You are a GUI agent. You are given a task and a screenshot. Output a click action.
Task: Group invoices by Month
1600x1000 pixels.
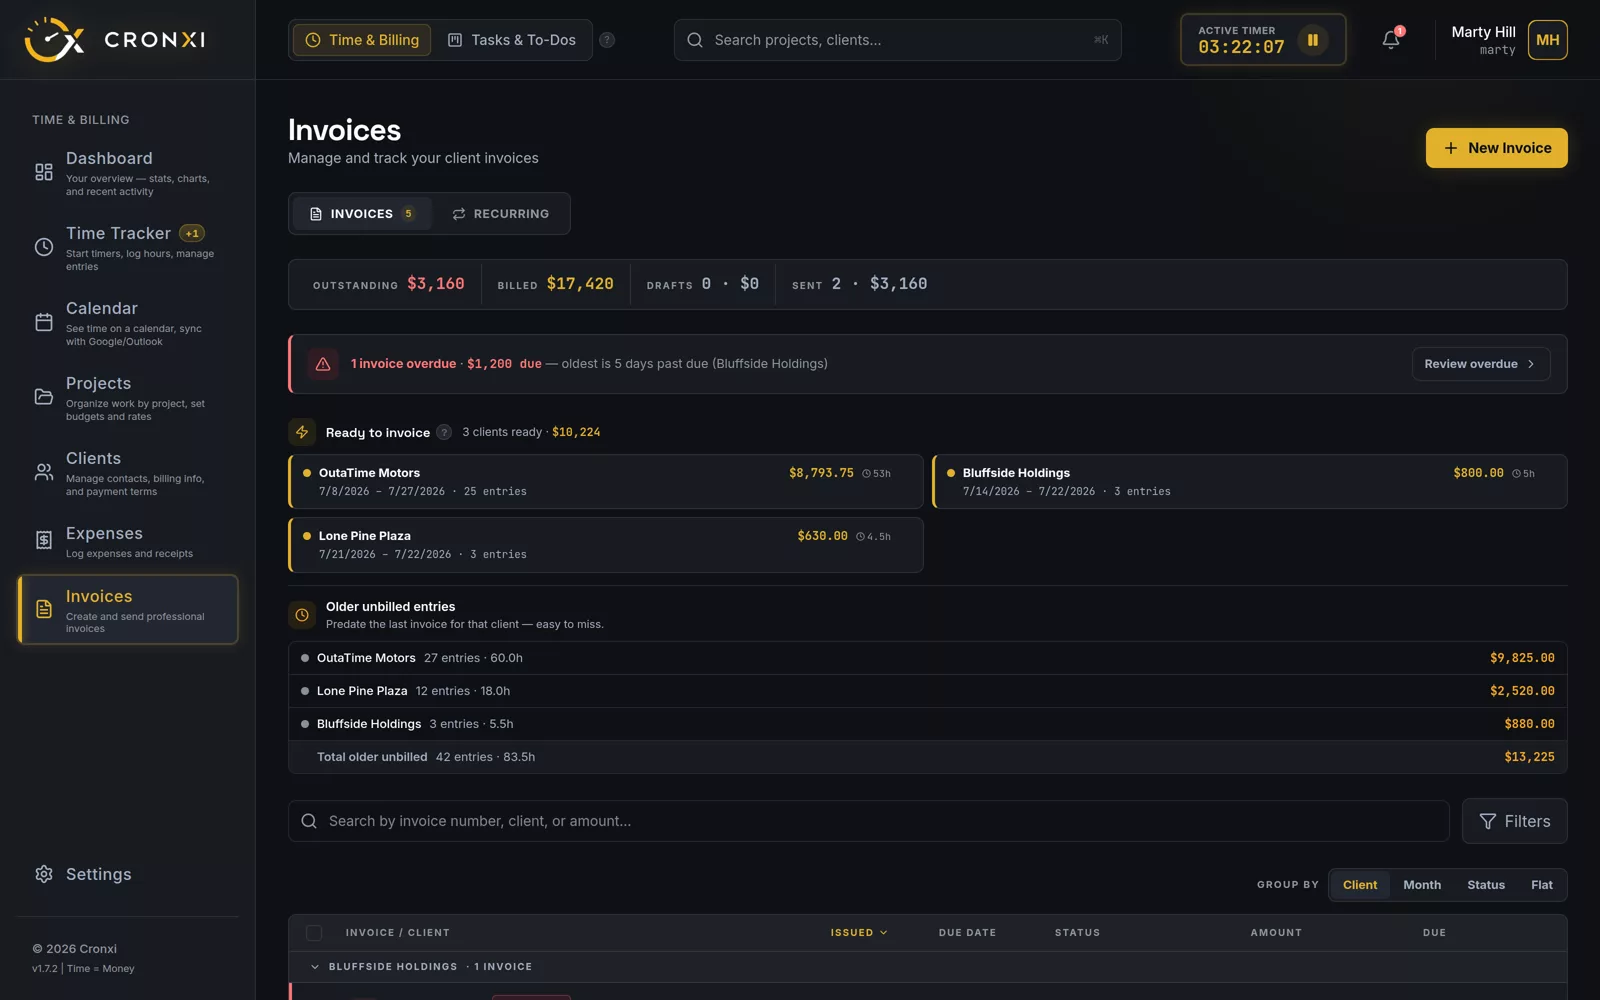tap(1422, 885)
